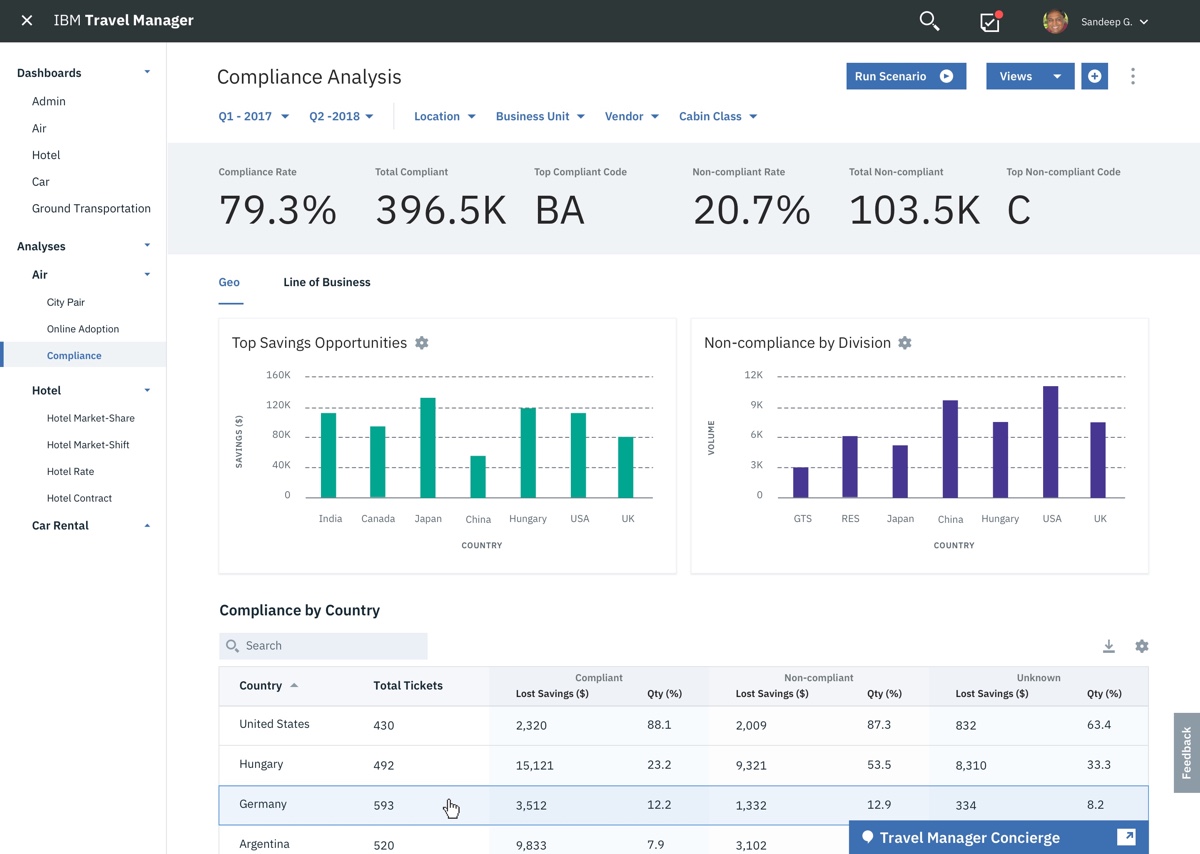
Task: Open the table settings gear icon
Action: pos(1141,646)
